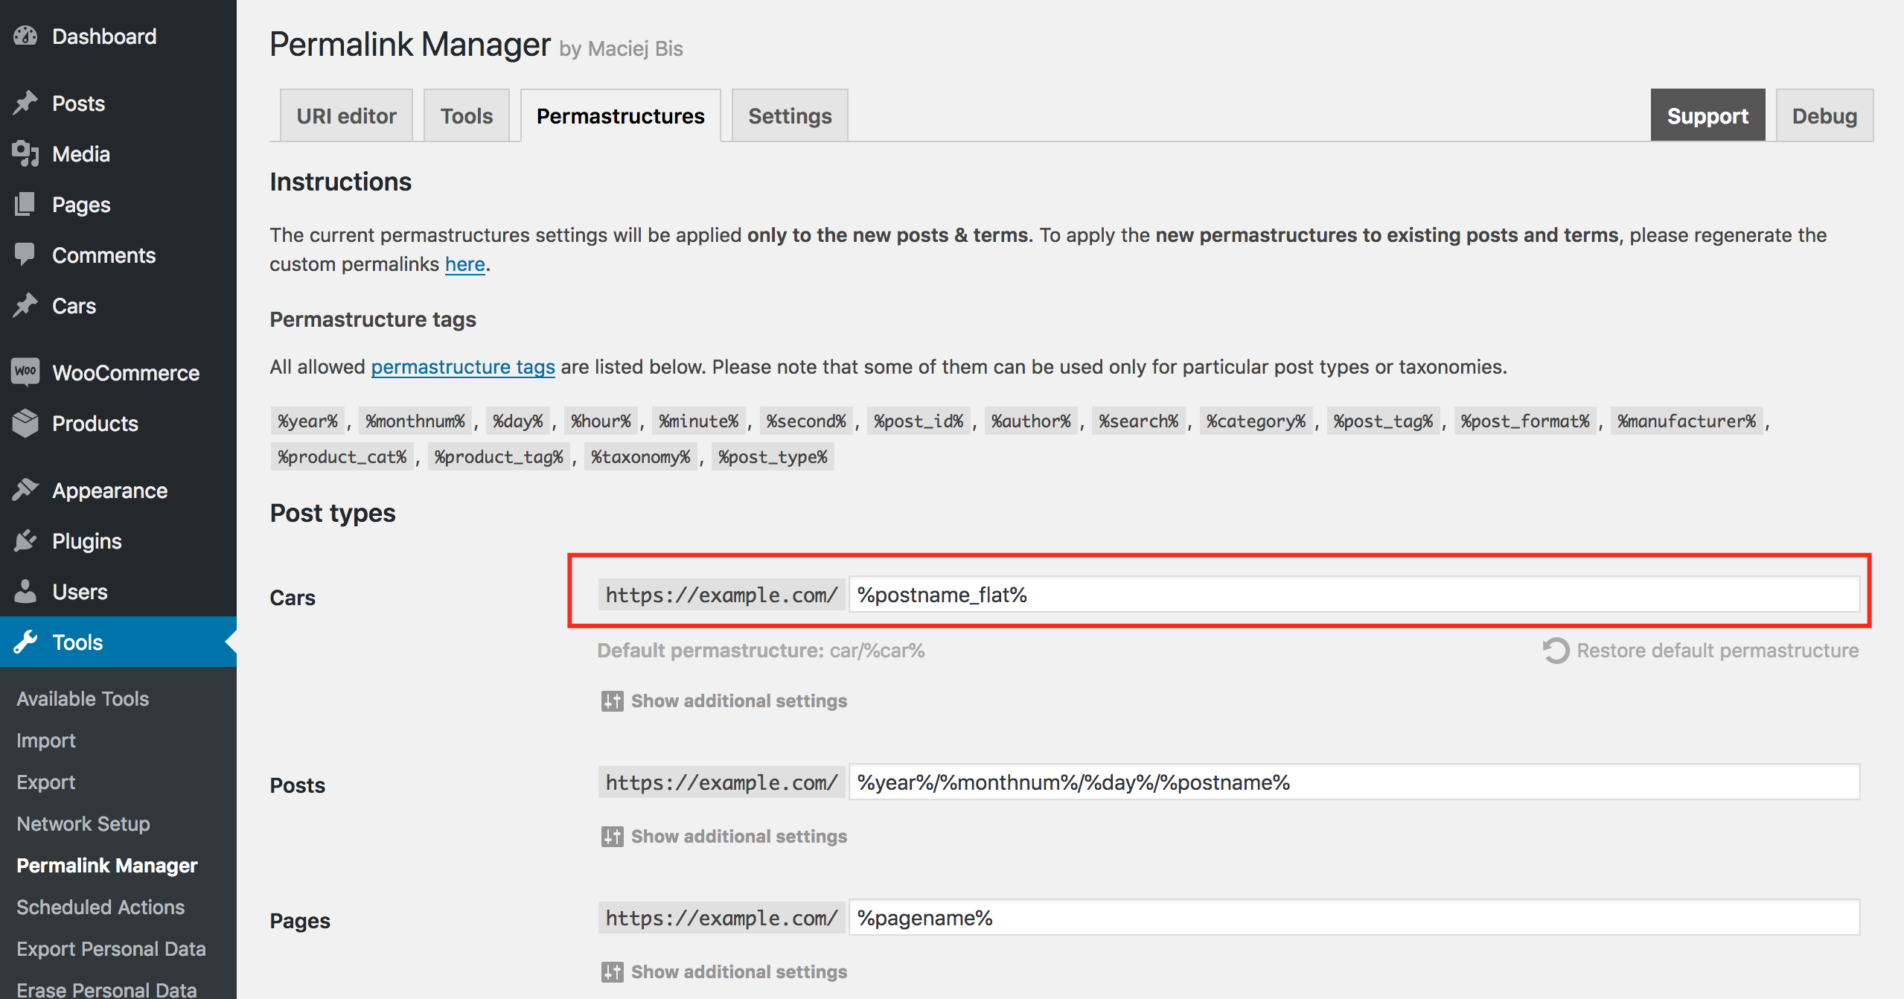Open the permastructure tags link
Image resolution: width=1904 pixels, height=999 pixels.
pos(462,367)
